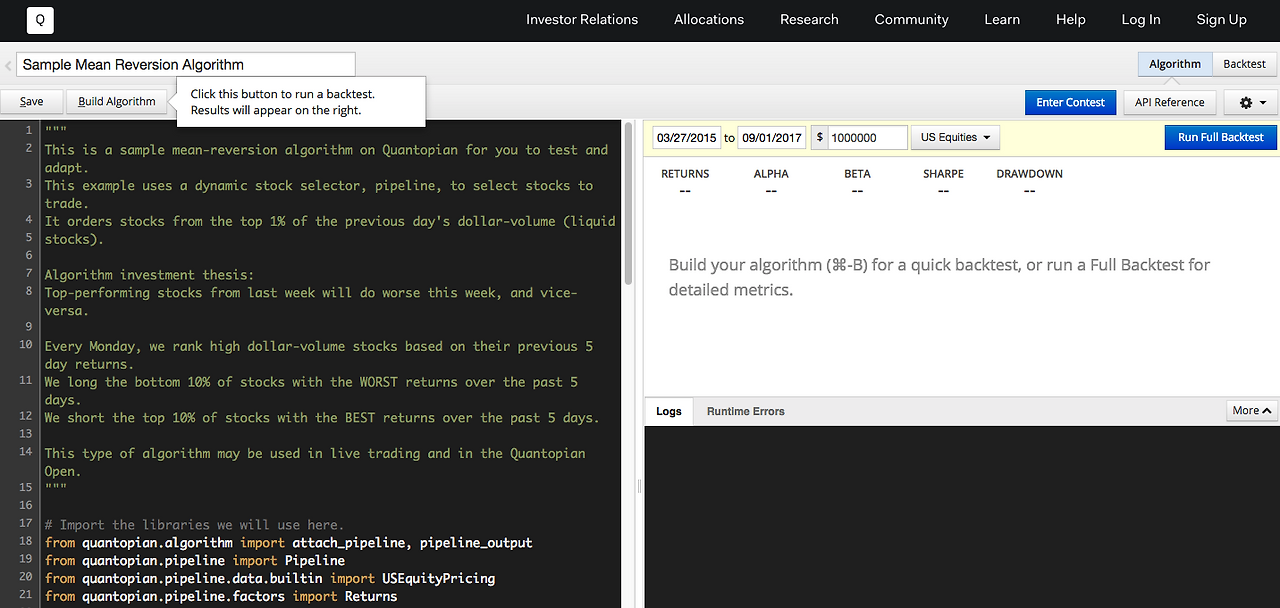The height and width of the screenshot is (608, 1280).
Task: Open the Learn menu
Action: click(1002, 20)
